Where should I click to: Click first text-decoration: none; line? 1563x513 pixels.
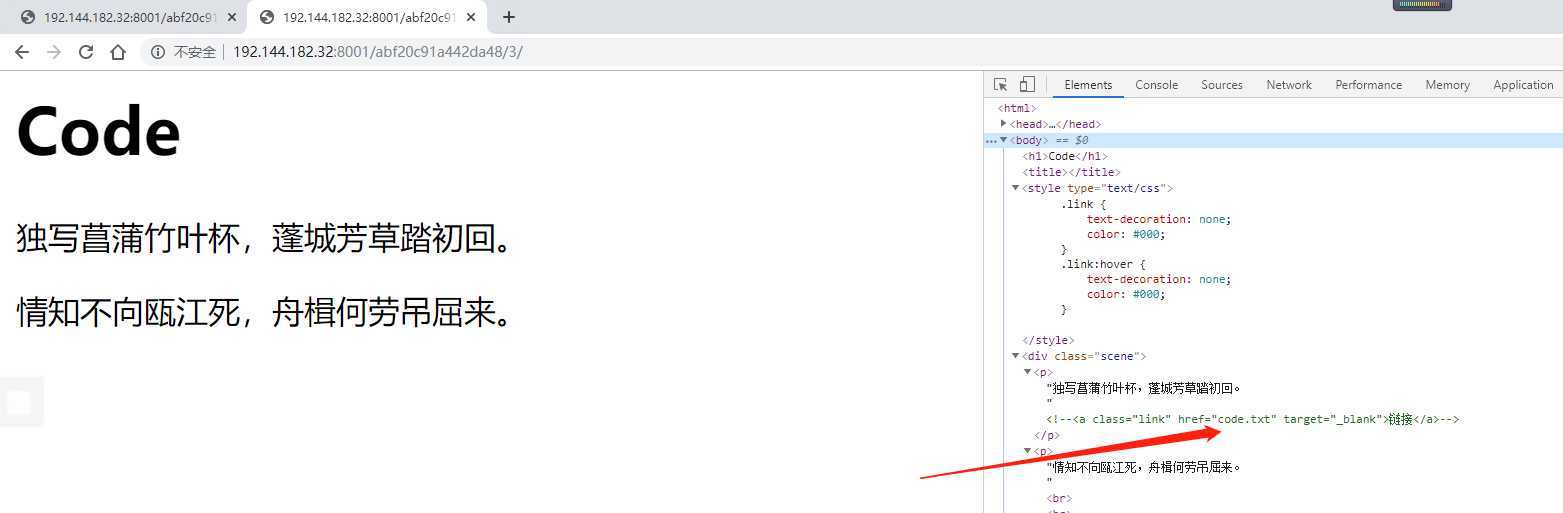click(1159, 219)
